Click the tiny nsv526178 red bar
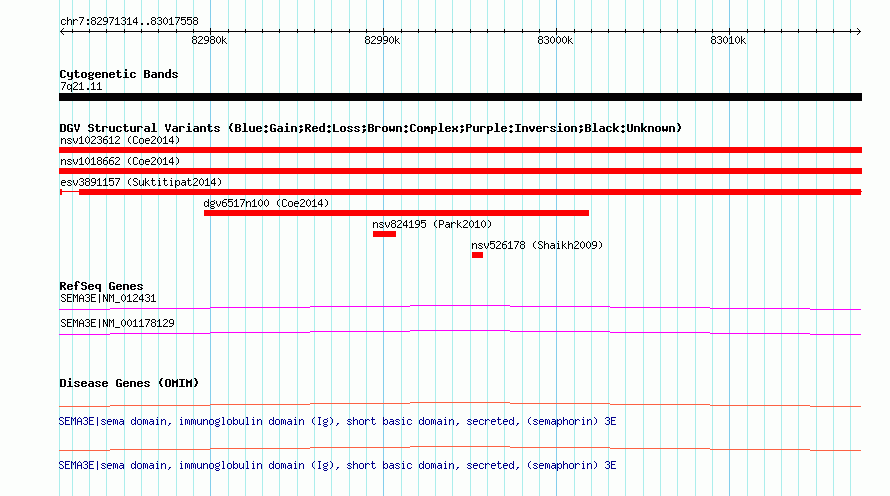The height and width of the screenshot is (496, 890). point(477,255)
